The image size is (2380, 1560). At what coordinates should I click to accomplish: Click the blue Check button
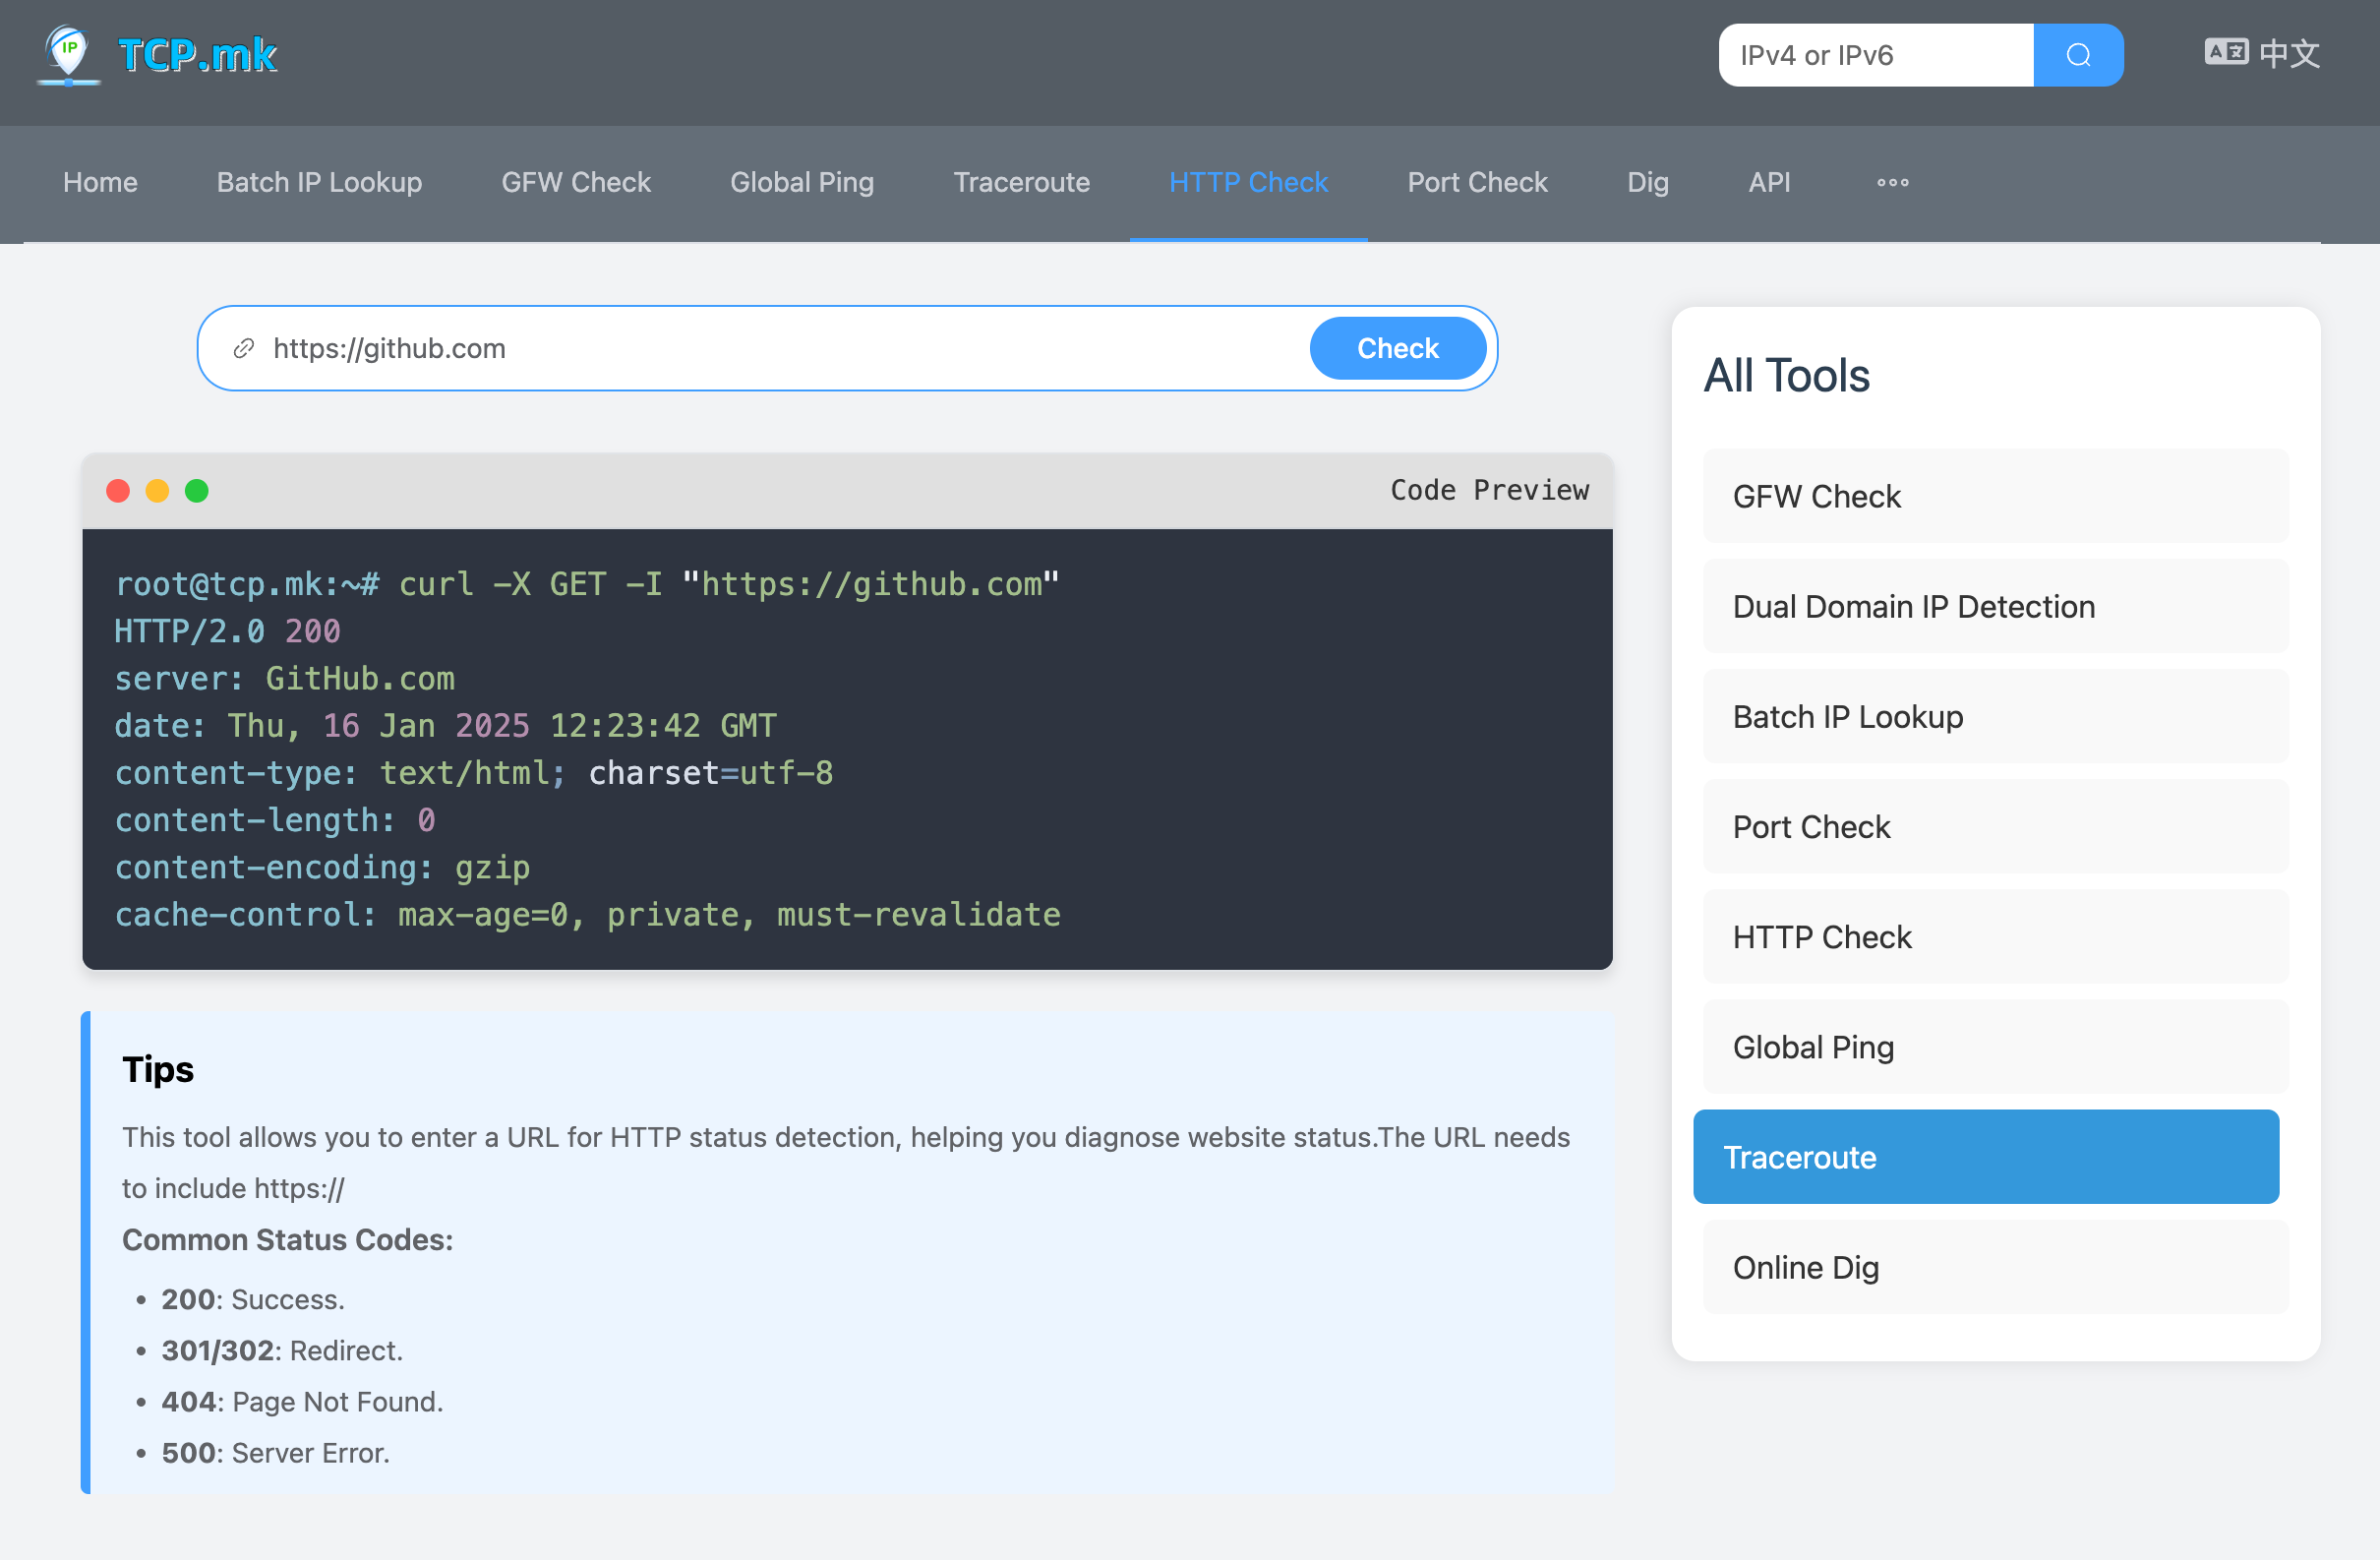coord(1397,348)
